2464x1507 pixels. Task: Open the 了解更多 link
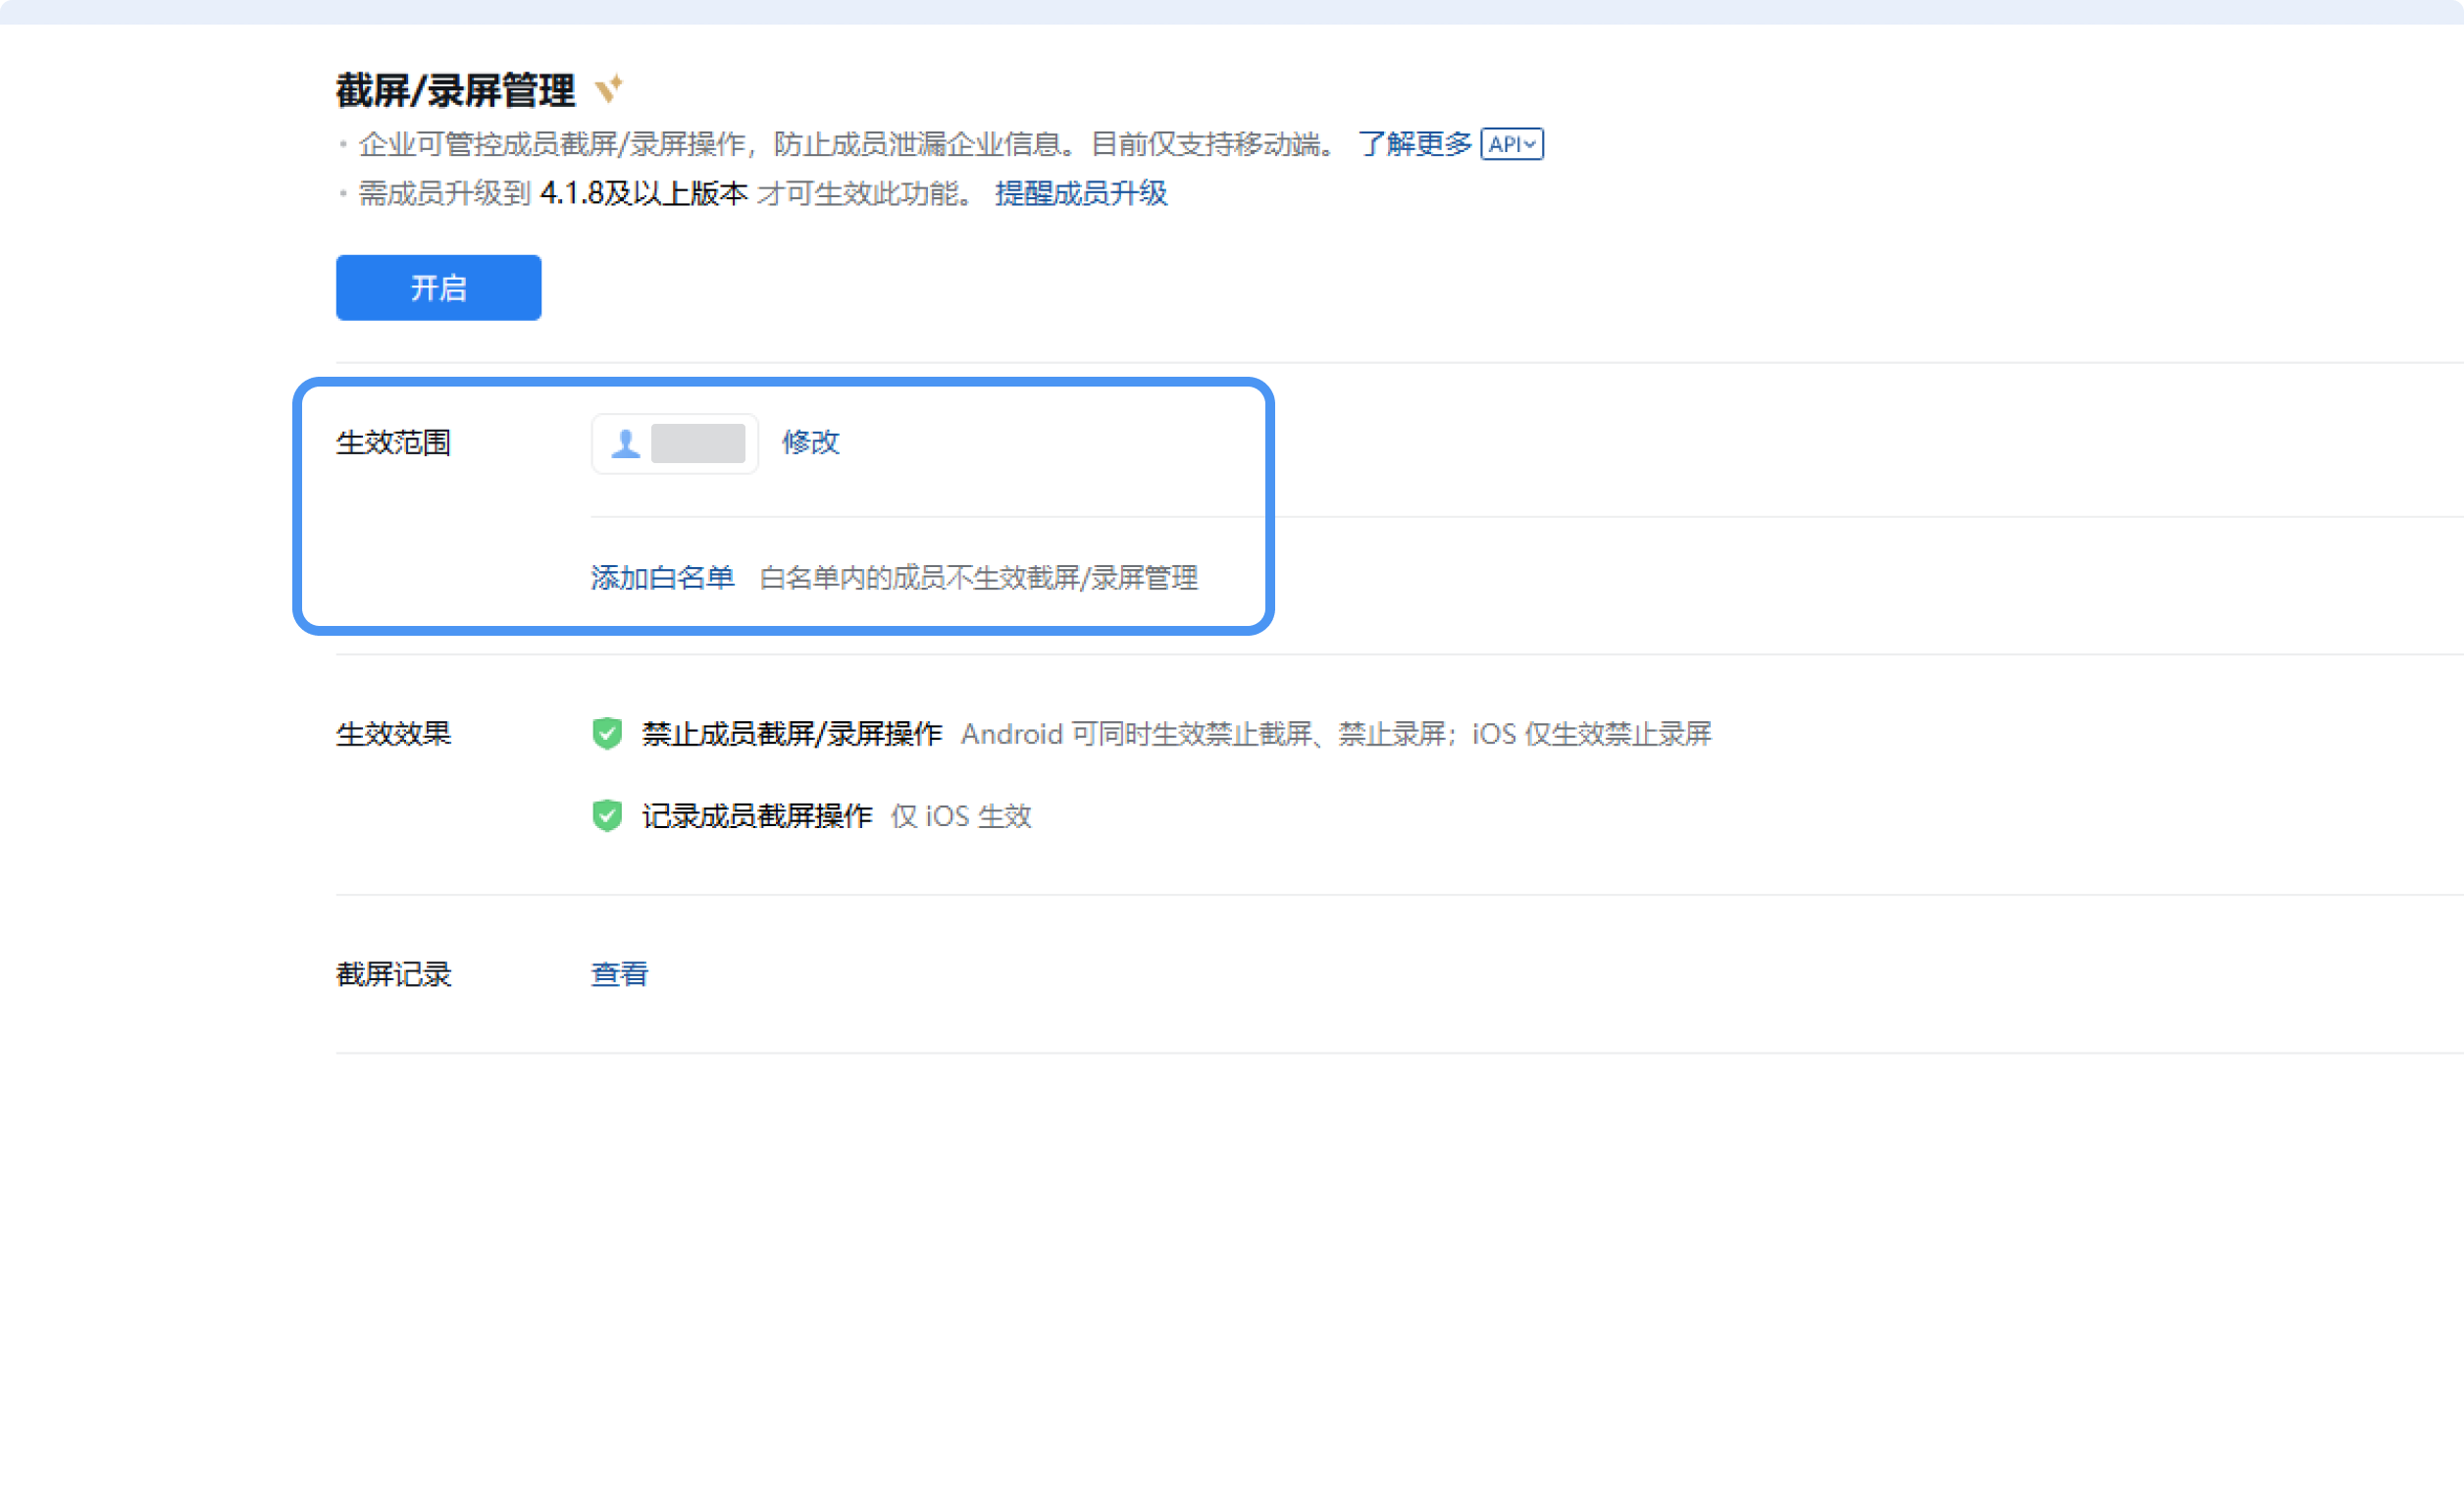coord(1414,144)
